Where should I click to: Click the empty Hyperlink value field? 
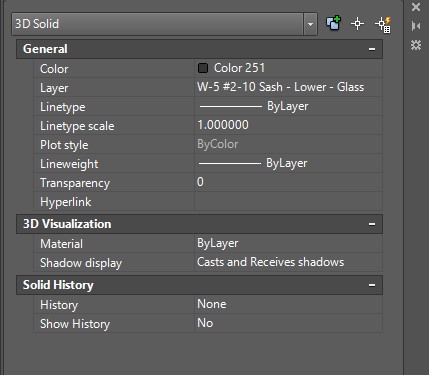pyautogui.click(x=288, y=201)
